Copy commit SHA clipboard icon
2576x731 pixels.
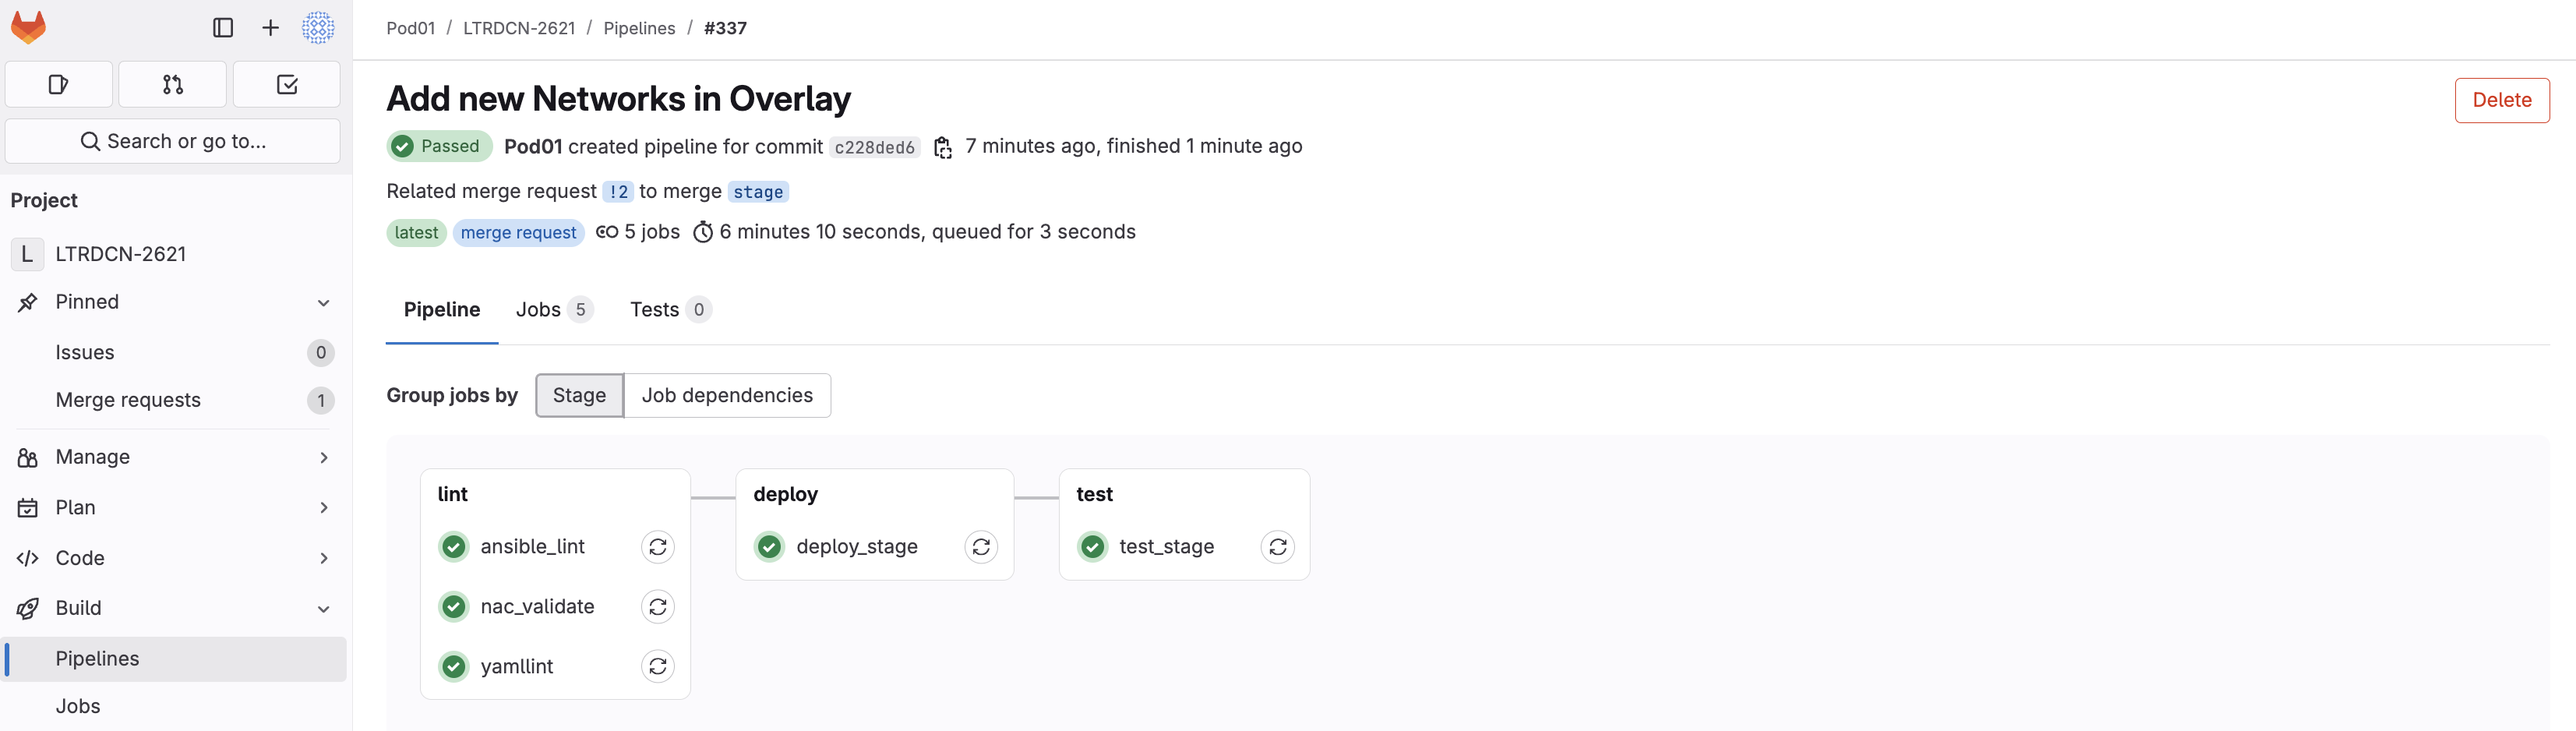point(942,148)
